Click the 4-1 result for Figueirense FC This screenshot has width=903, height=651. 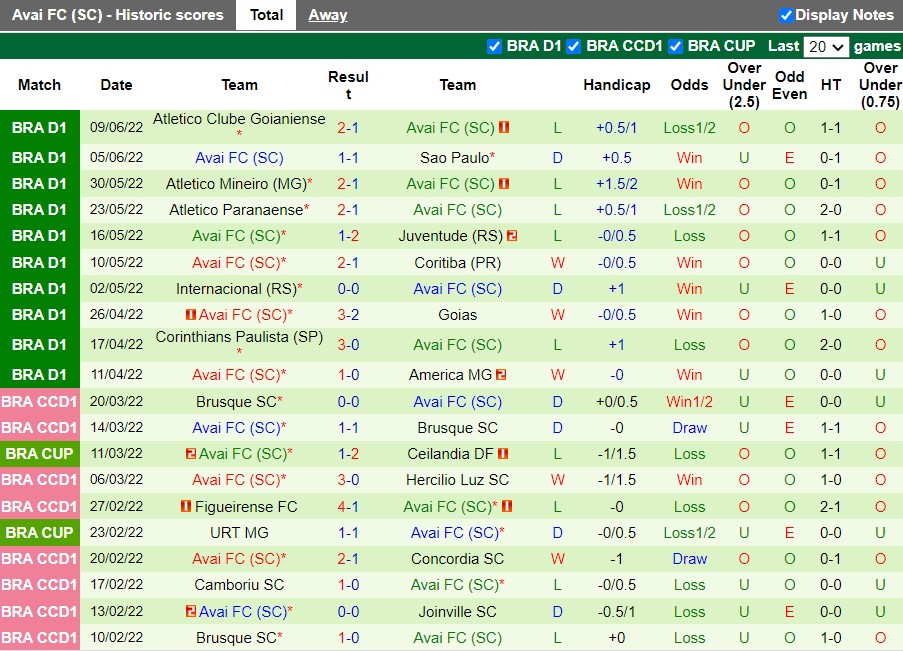coord(348,506)
